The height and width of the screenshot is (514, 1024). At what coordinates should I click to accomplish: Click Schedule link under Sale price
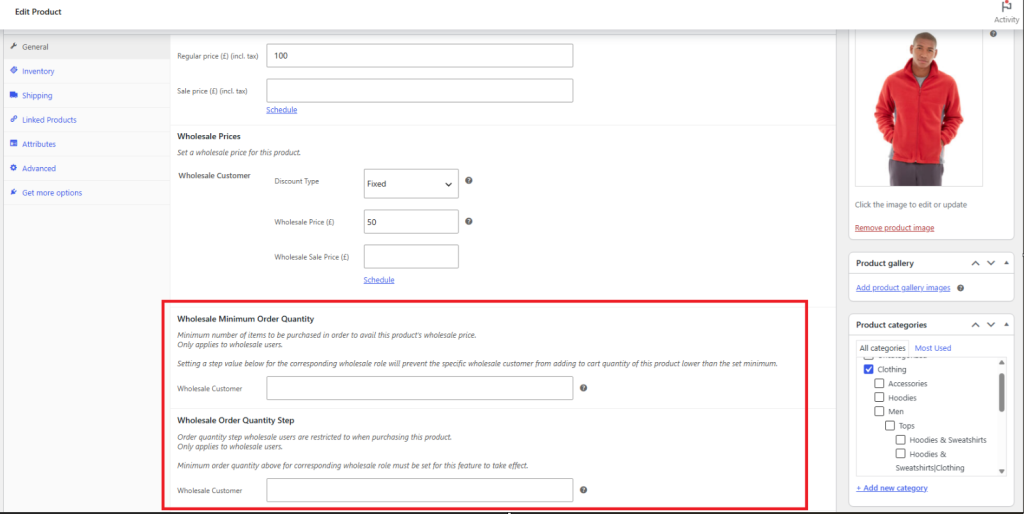281,110
